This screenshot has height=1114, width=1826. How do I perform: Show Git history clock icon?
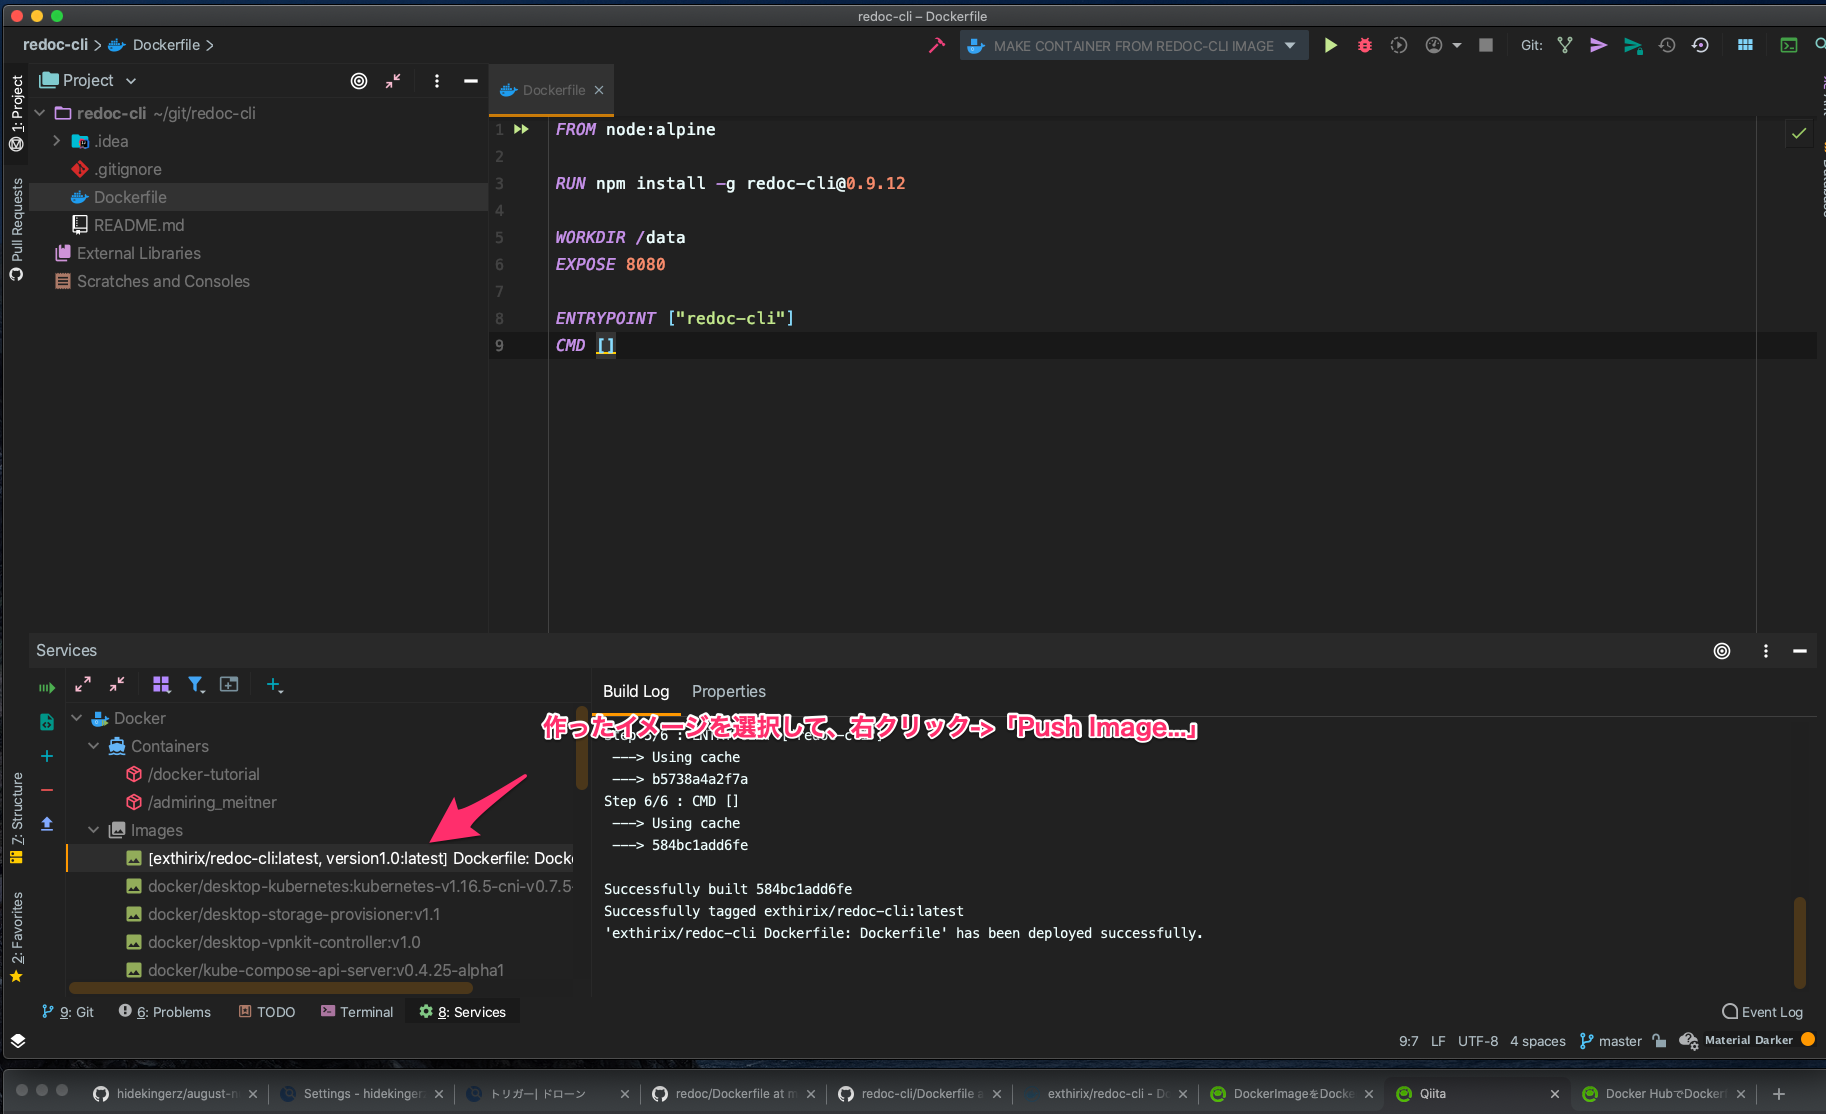tap(1667, 45)
